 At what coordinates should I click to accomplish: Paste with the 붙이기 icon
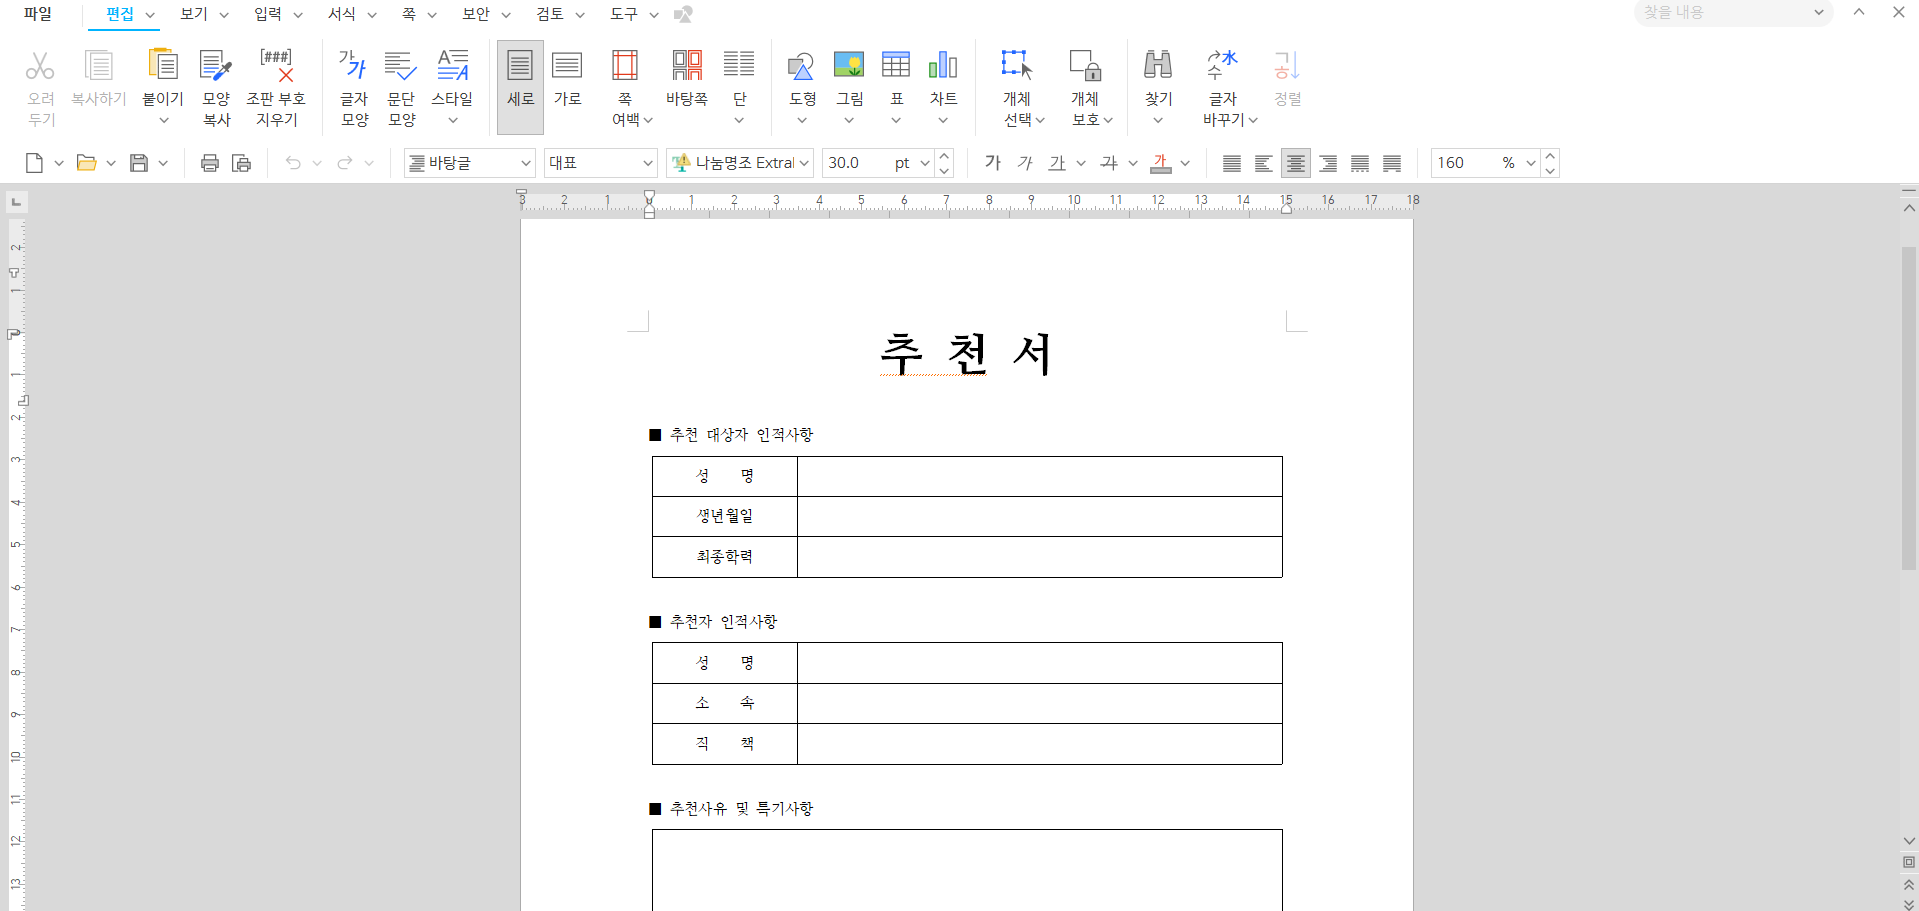(162, 66)
